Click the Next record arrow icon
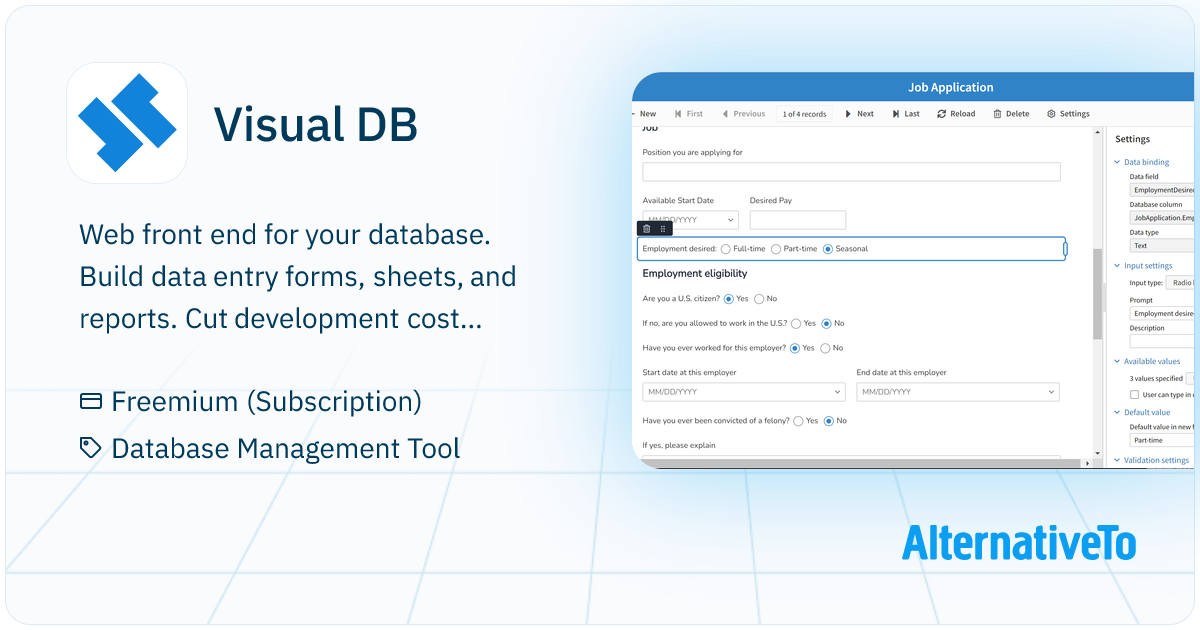1200x630 pixels. [x=848, y=113]
